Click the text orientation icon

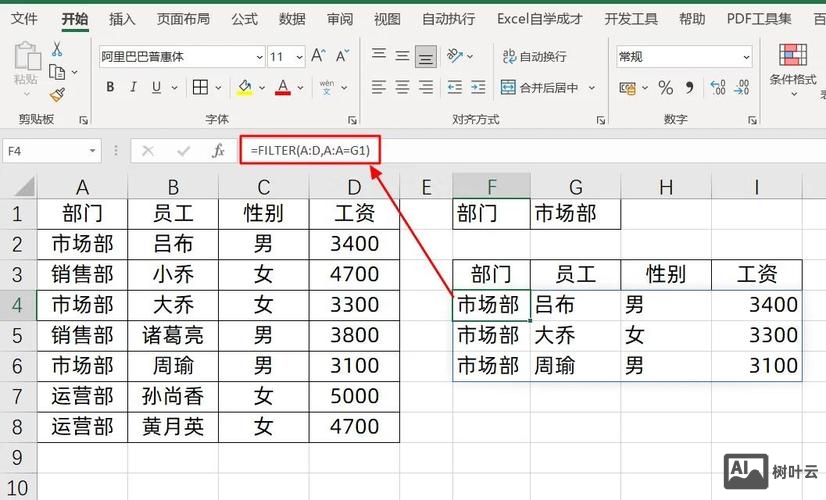[455, 55]
